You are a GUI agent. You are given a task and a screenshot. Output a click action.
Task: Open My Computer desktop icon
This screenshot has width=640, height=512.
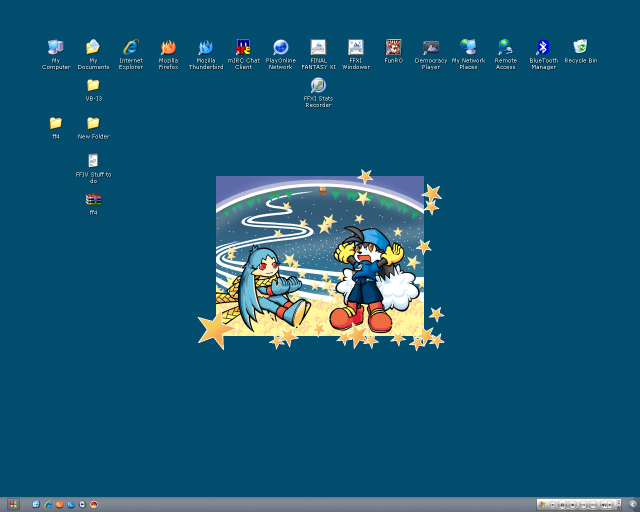click(56, 54)
